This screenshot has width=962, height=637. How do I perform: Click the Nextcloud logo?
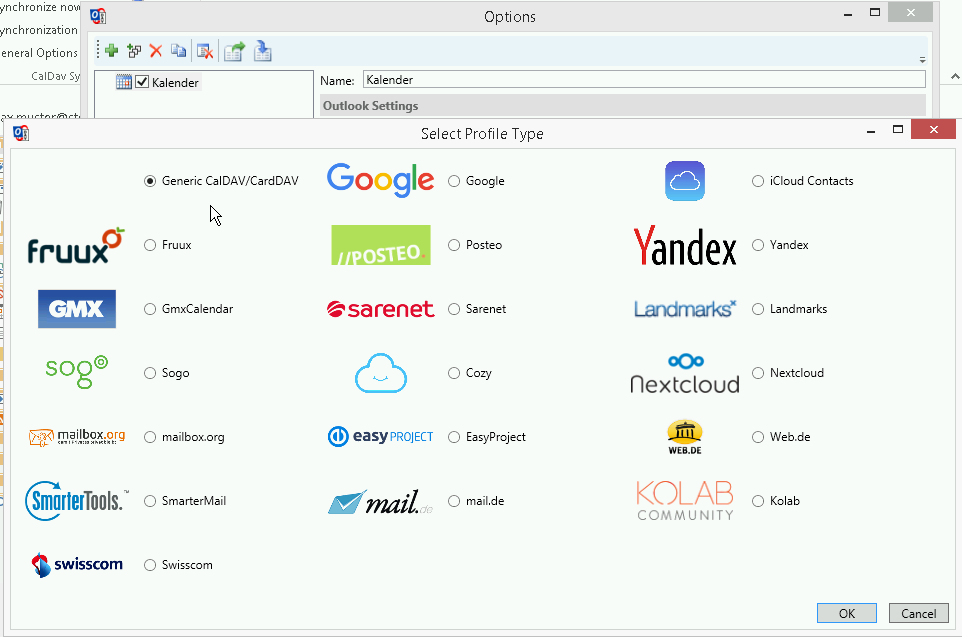point(685,373)
